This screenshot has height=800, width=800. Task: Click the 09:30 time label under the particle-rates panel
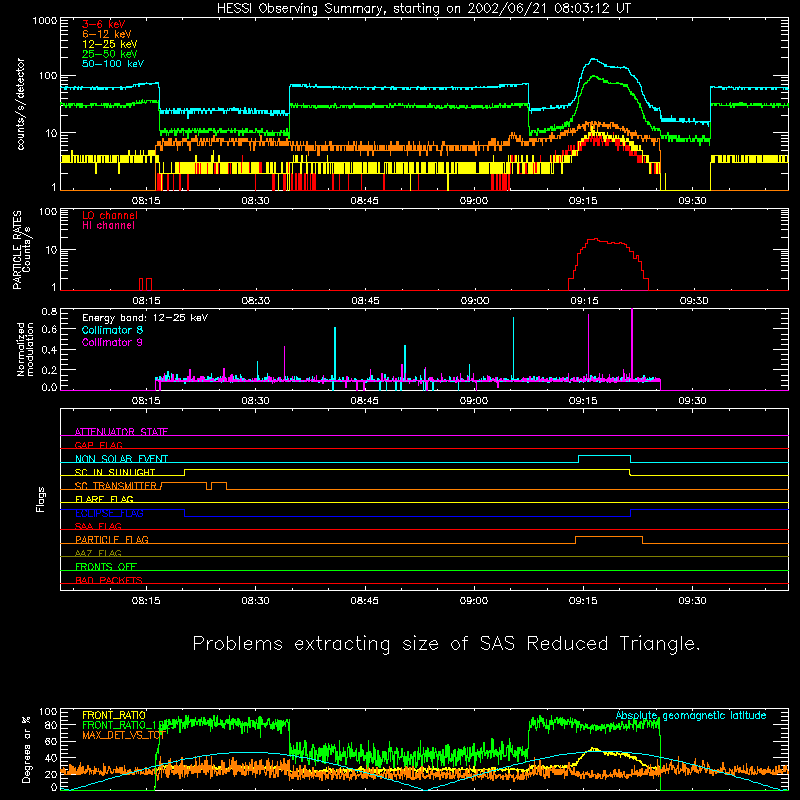[694, 301]
